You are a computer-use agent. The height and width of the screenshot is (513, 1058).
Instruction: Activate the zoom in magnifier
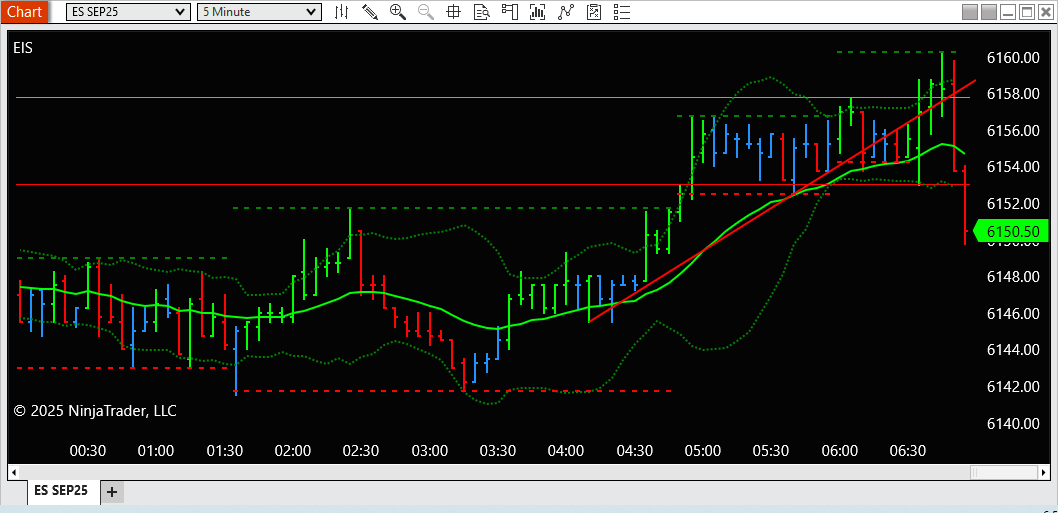click(x=398, y=11)
